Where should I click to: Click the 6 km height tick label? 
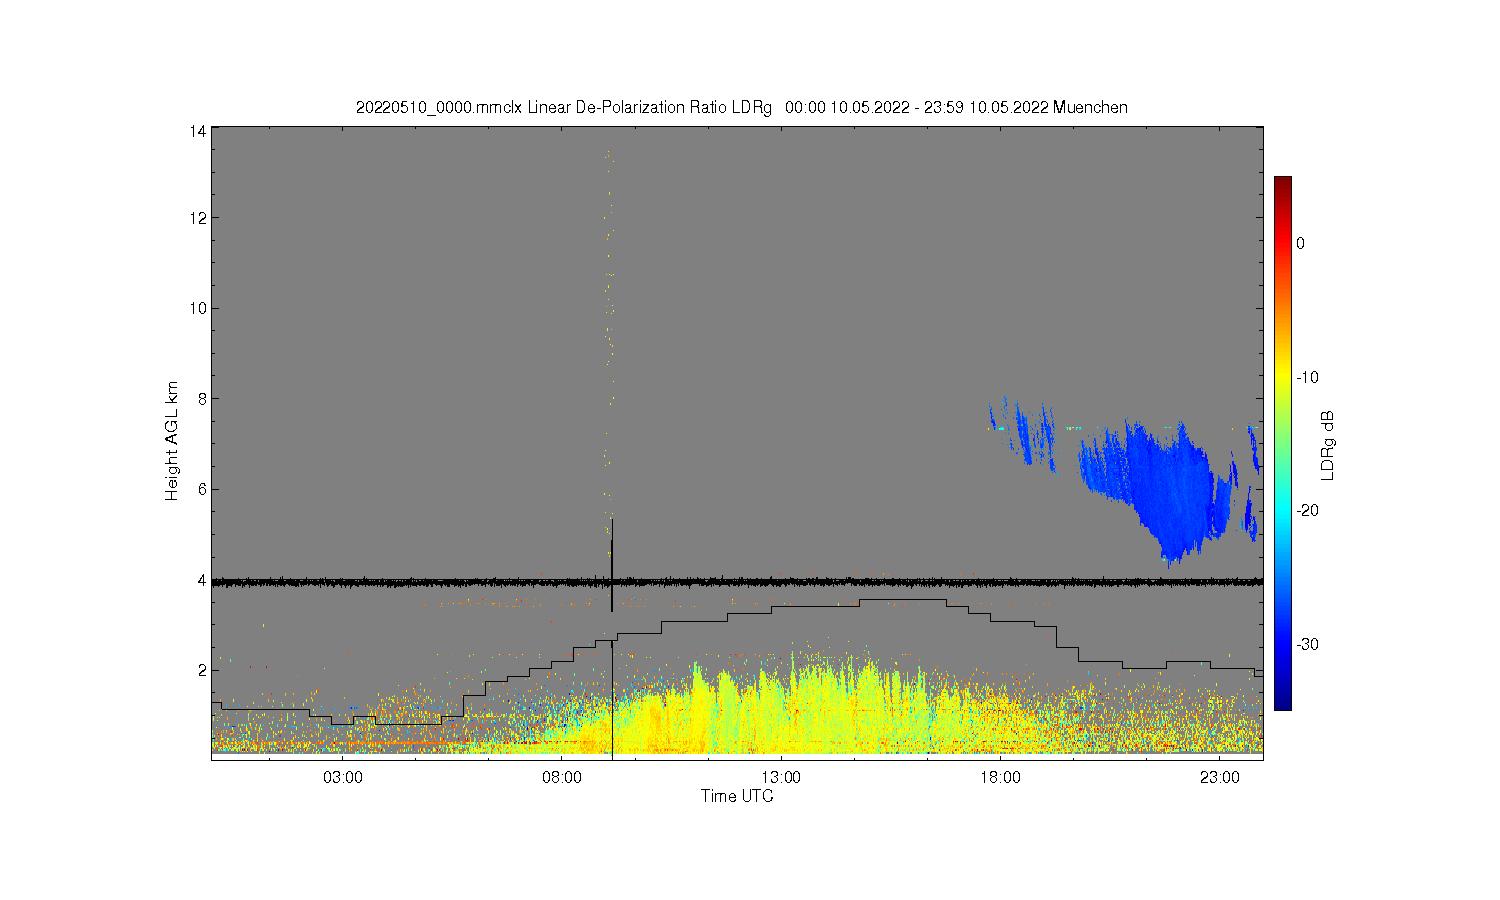click(202, 489)
